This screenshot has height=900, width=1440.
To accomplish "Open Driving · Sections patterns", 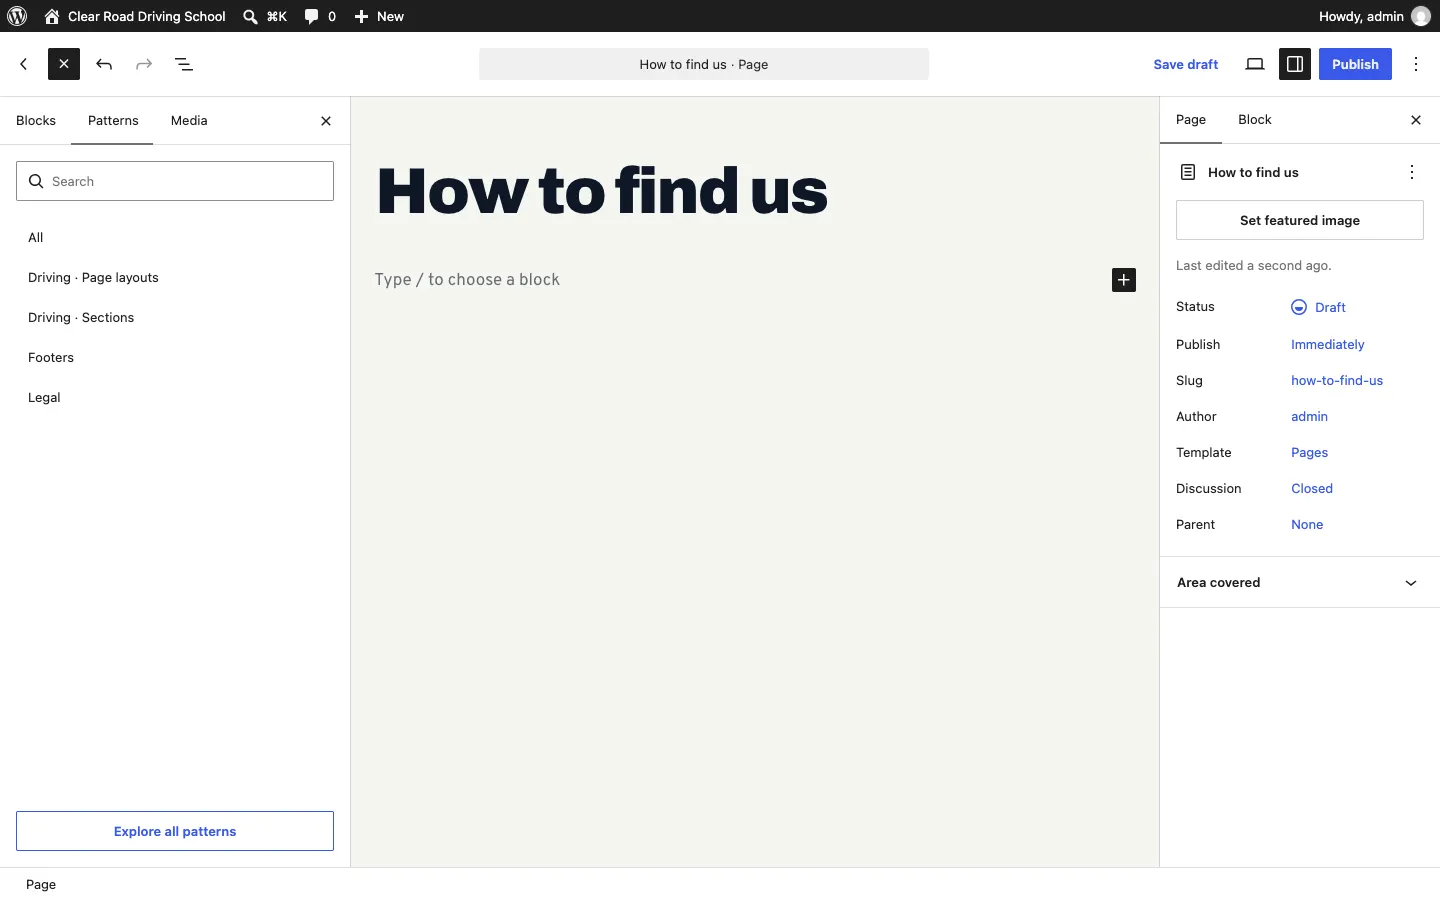I will (x=175, y=317).
